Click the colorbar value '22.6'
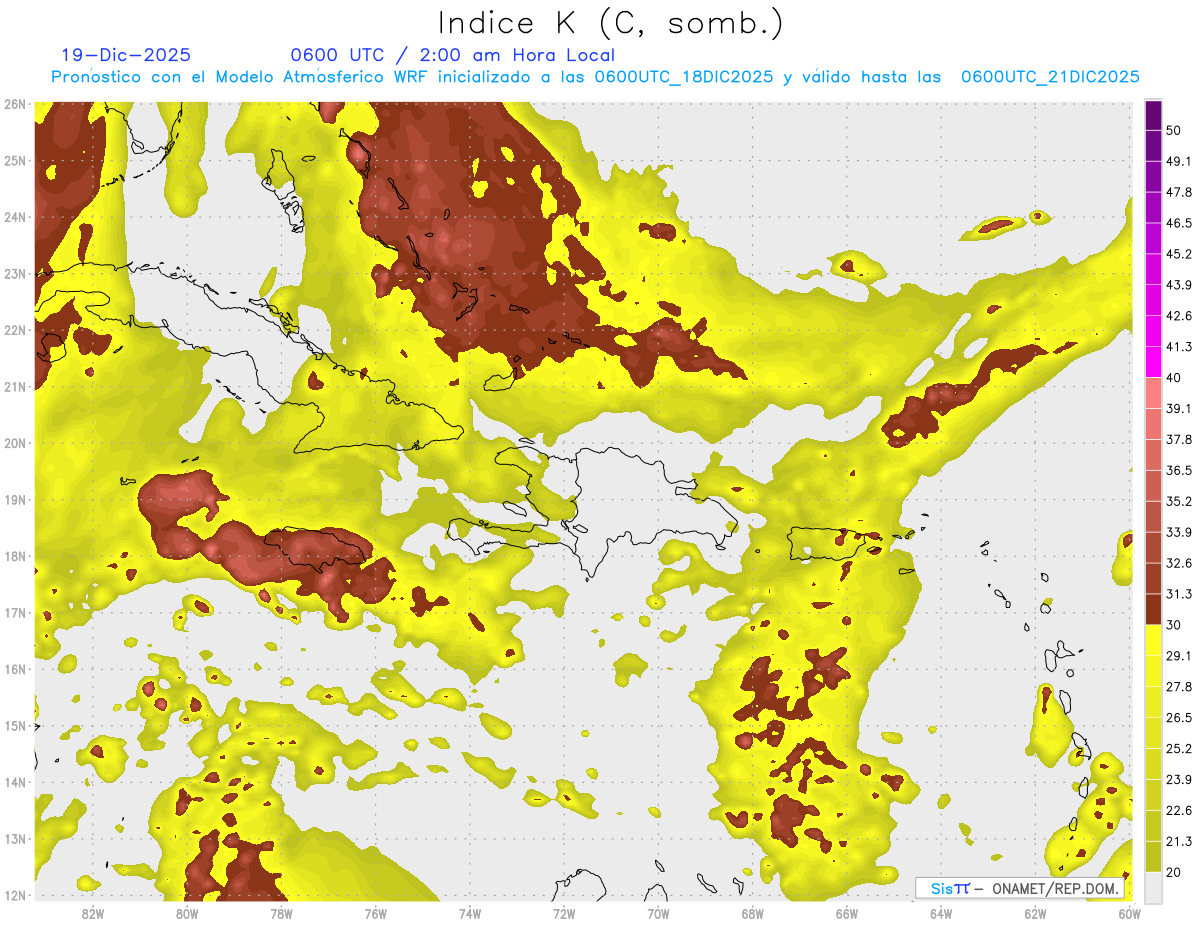This screenshot has height=927, width=1200. [x=1179, y=811]
